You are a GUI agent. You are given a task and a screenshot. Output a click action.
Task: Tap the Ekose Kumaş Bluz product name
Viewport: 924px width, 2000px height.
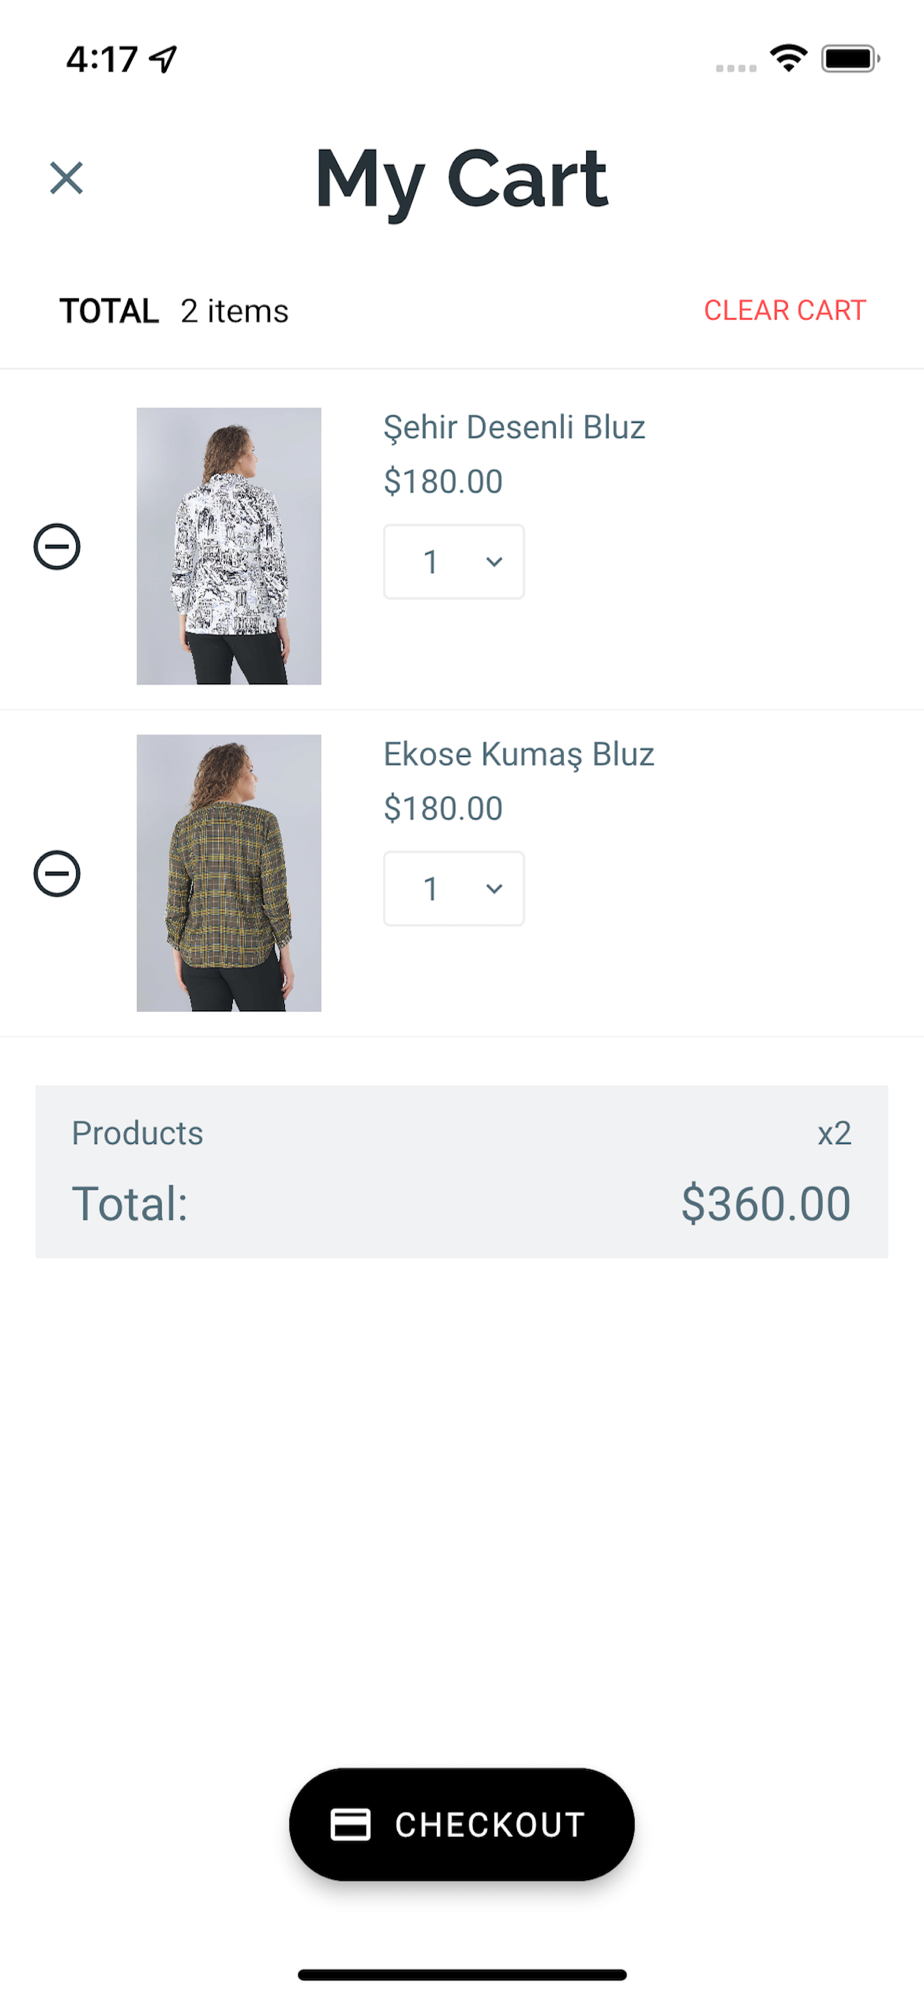tap(518, 754)
